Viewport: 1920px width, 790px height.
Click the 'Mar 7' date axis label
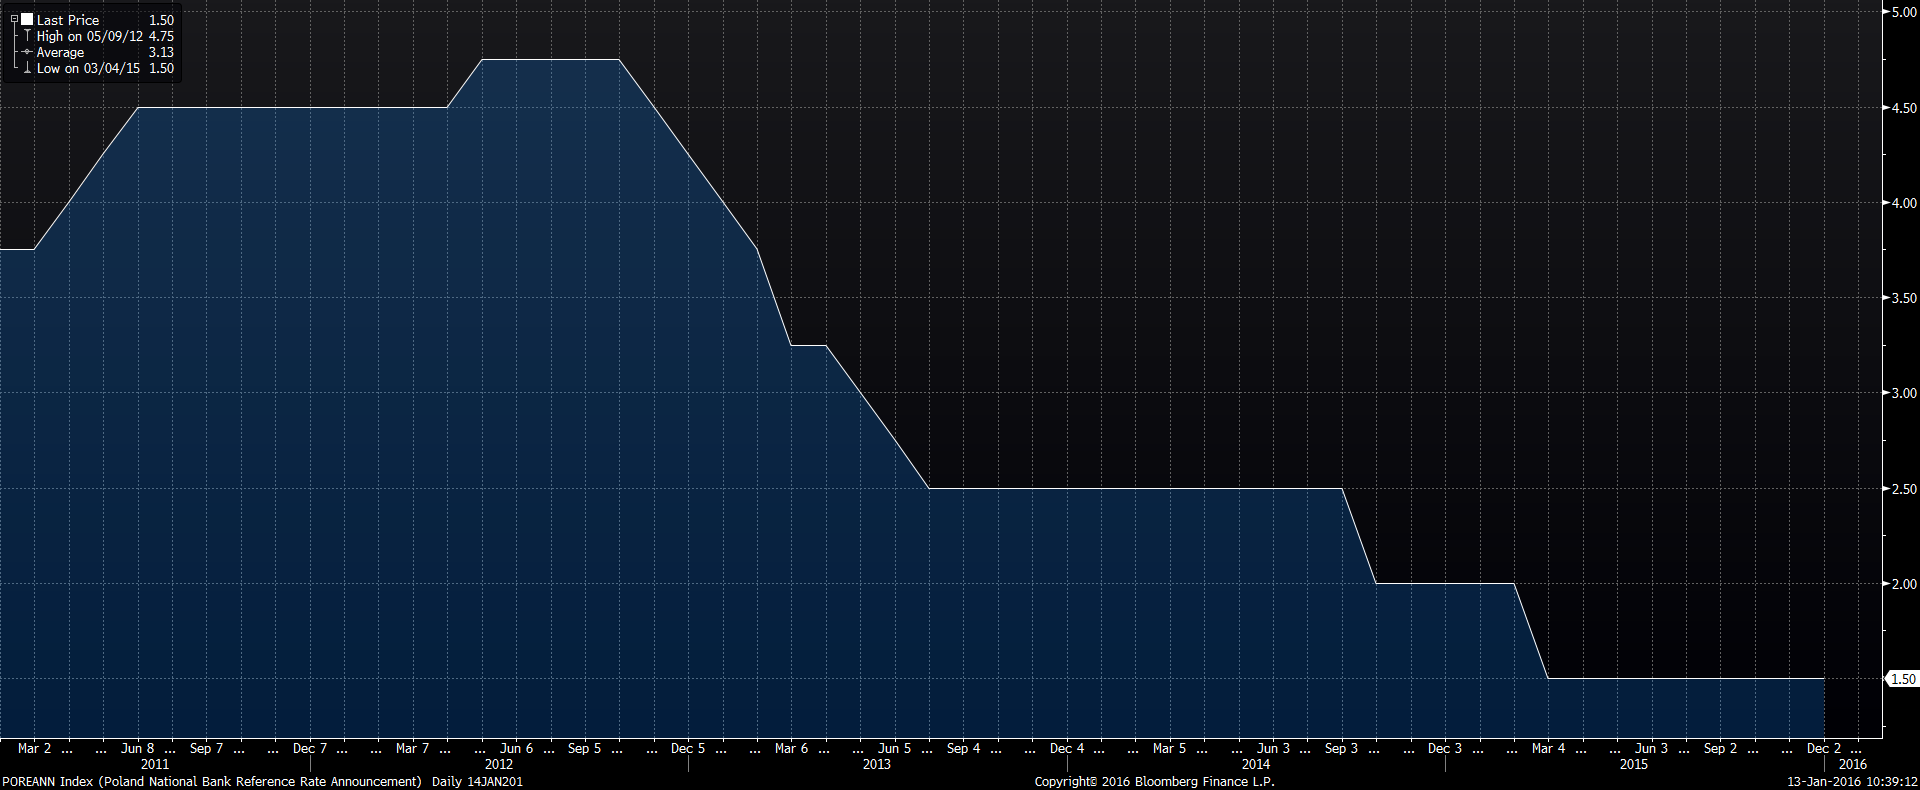(x=412, y=748)
